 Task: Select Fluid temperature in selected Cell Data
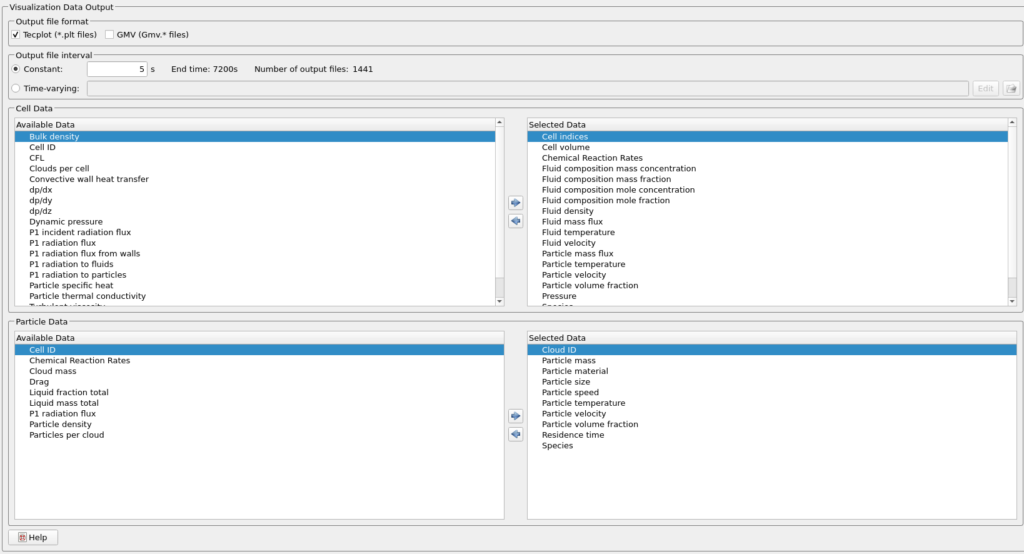585,232
